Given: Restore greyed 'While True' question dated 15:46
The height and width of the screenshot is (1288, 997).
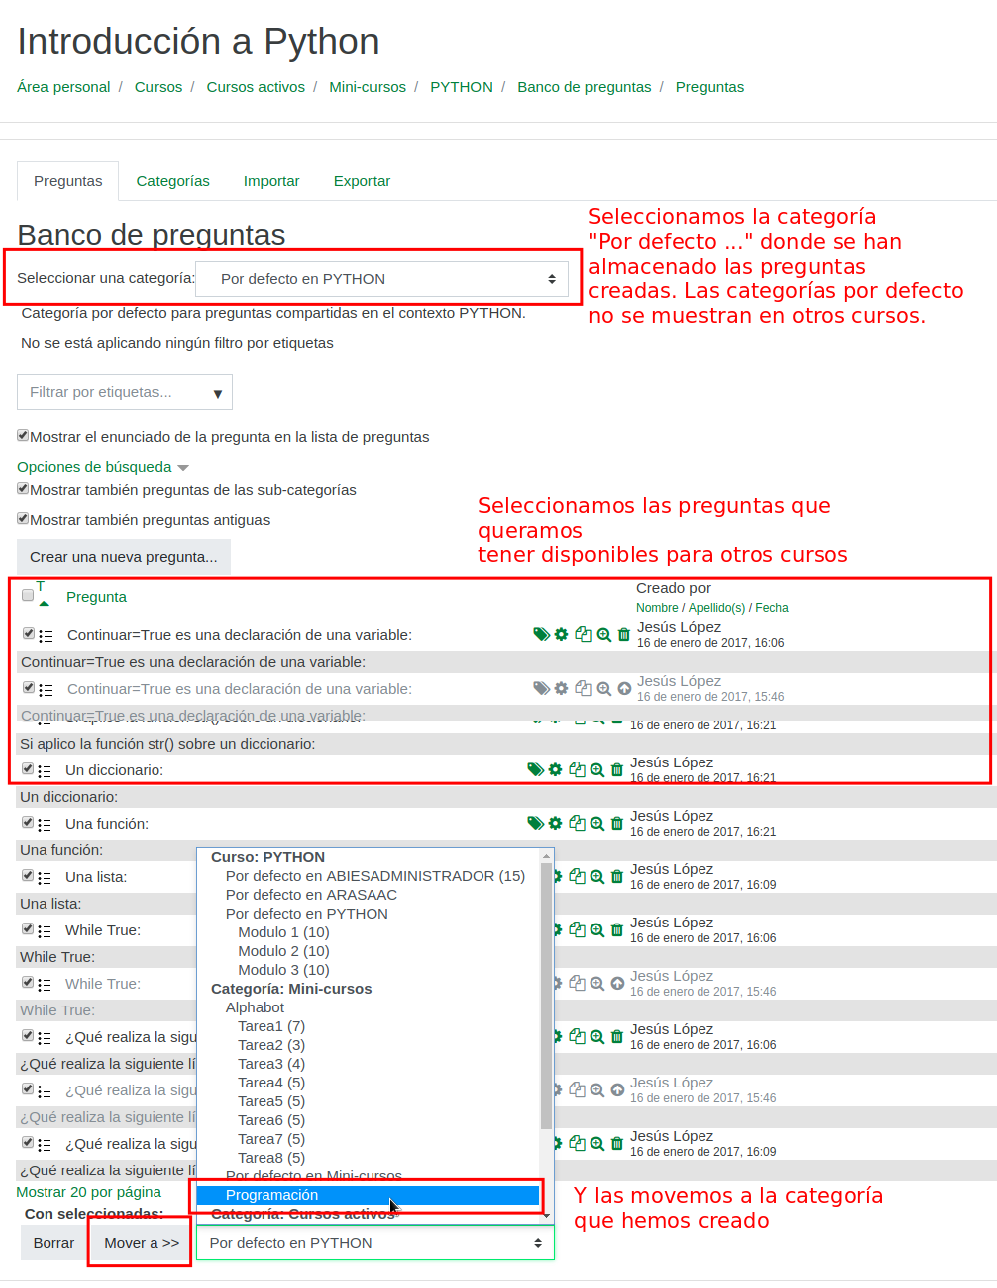Looking at the screenshot, I should coord(617,983).
